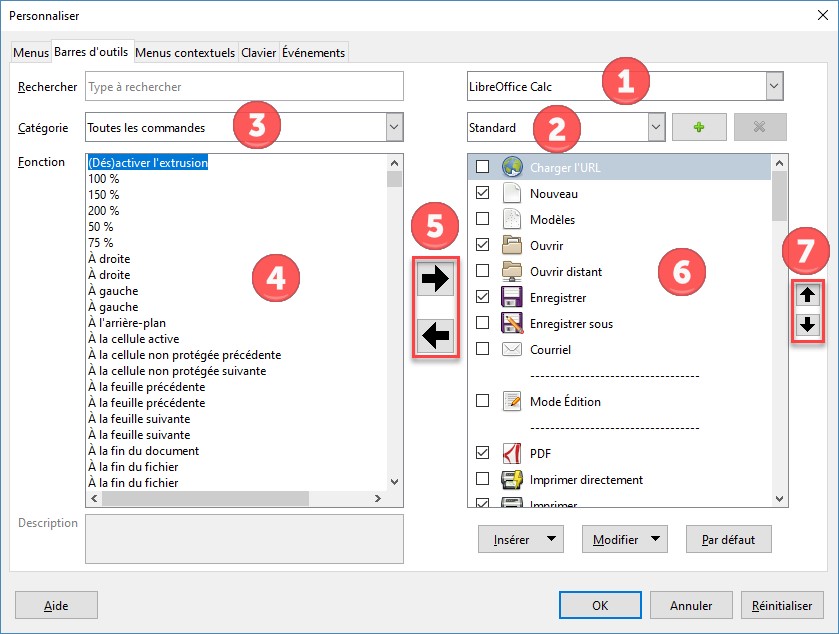
Task: Move the selected item down with the down arrow
Action: coord(807,325)
